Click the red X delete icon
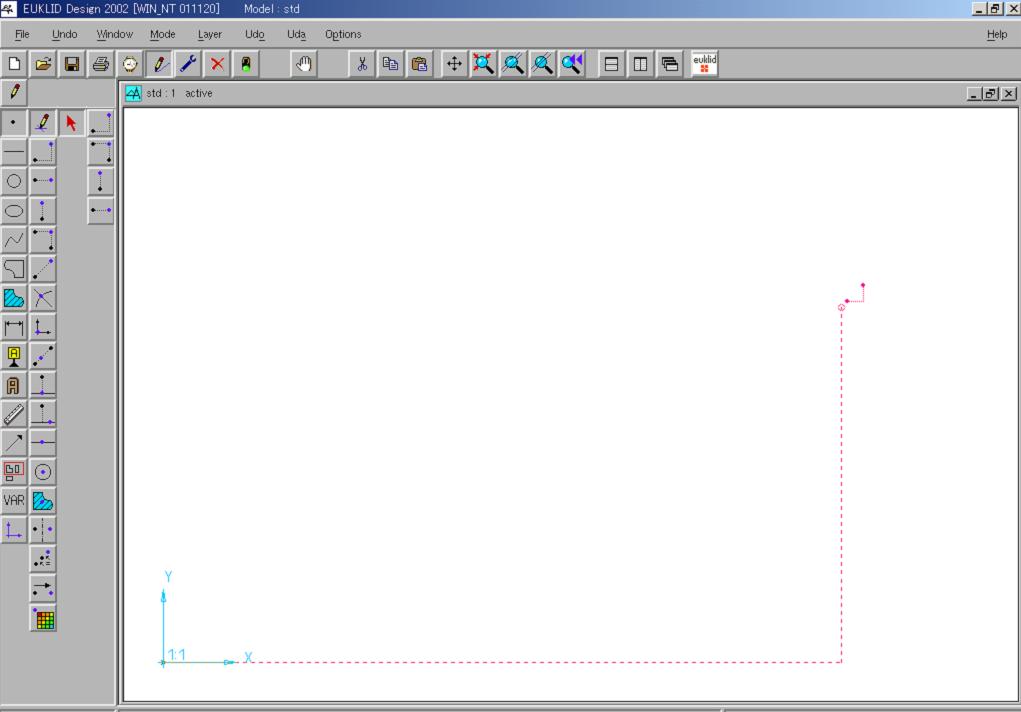Viewport: 1021px width, 712px height. pos(217,64)
